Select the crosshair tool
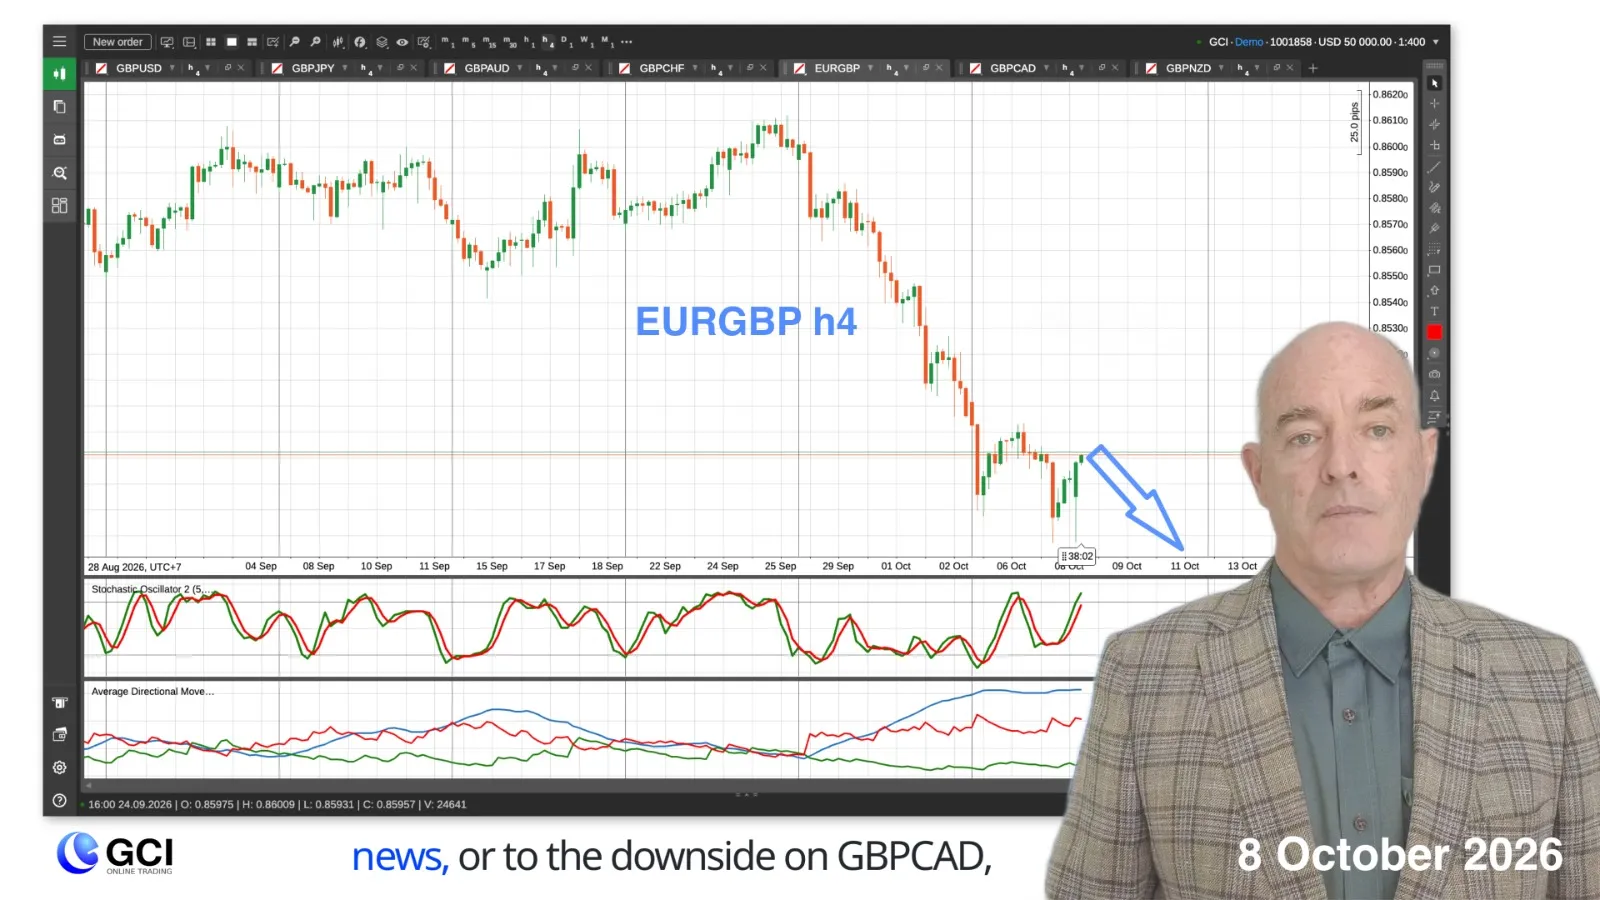 coord(1434,104)
